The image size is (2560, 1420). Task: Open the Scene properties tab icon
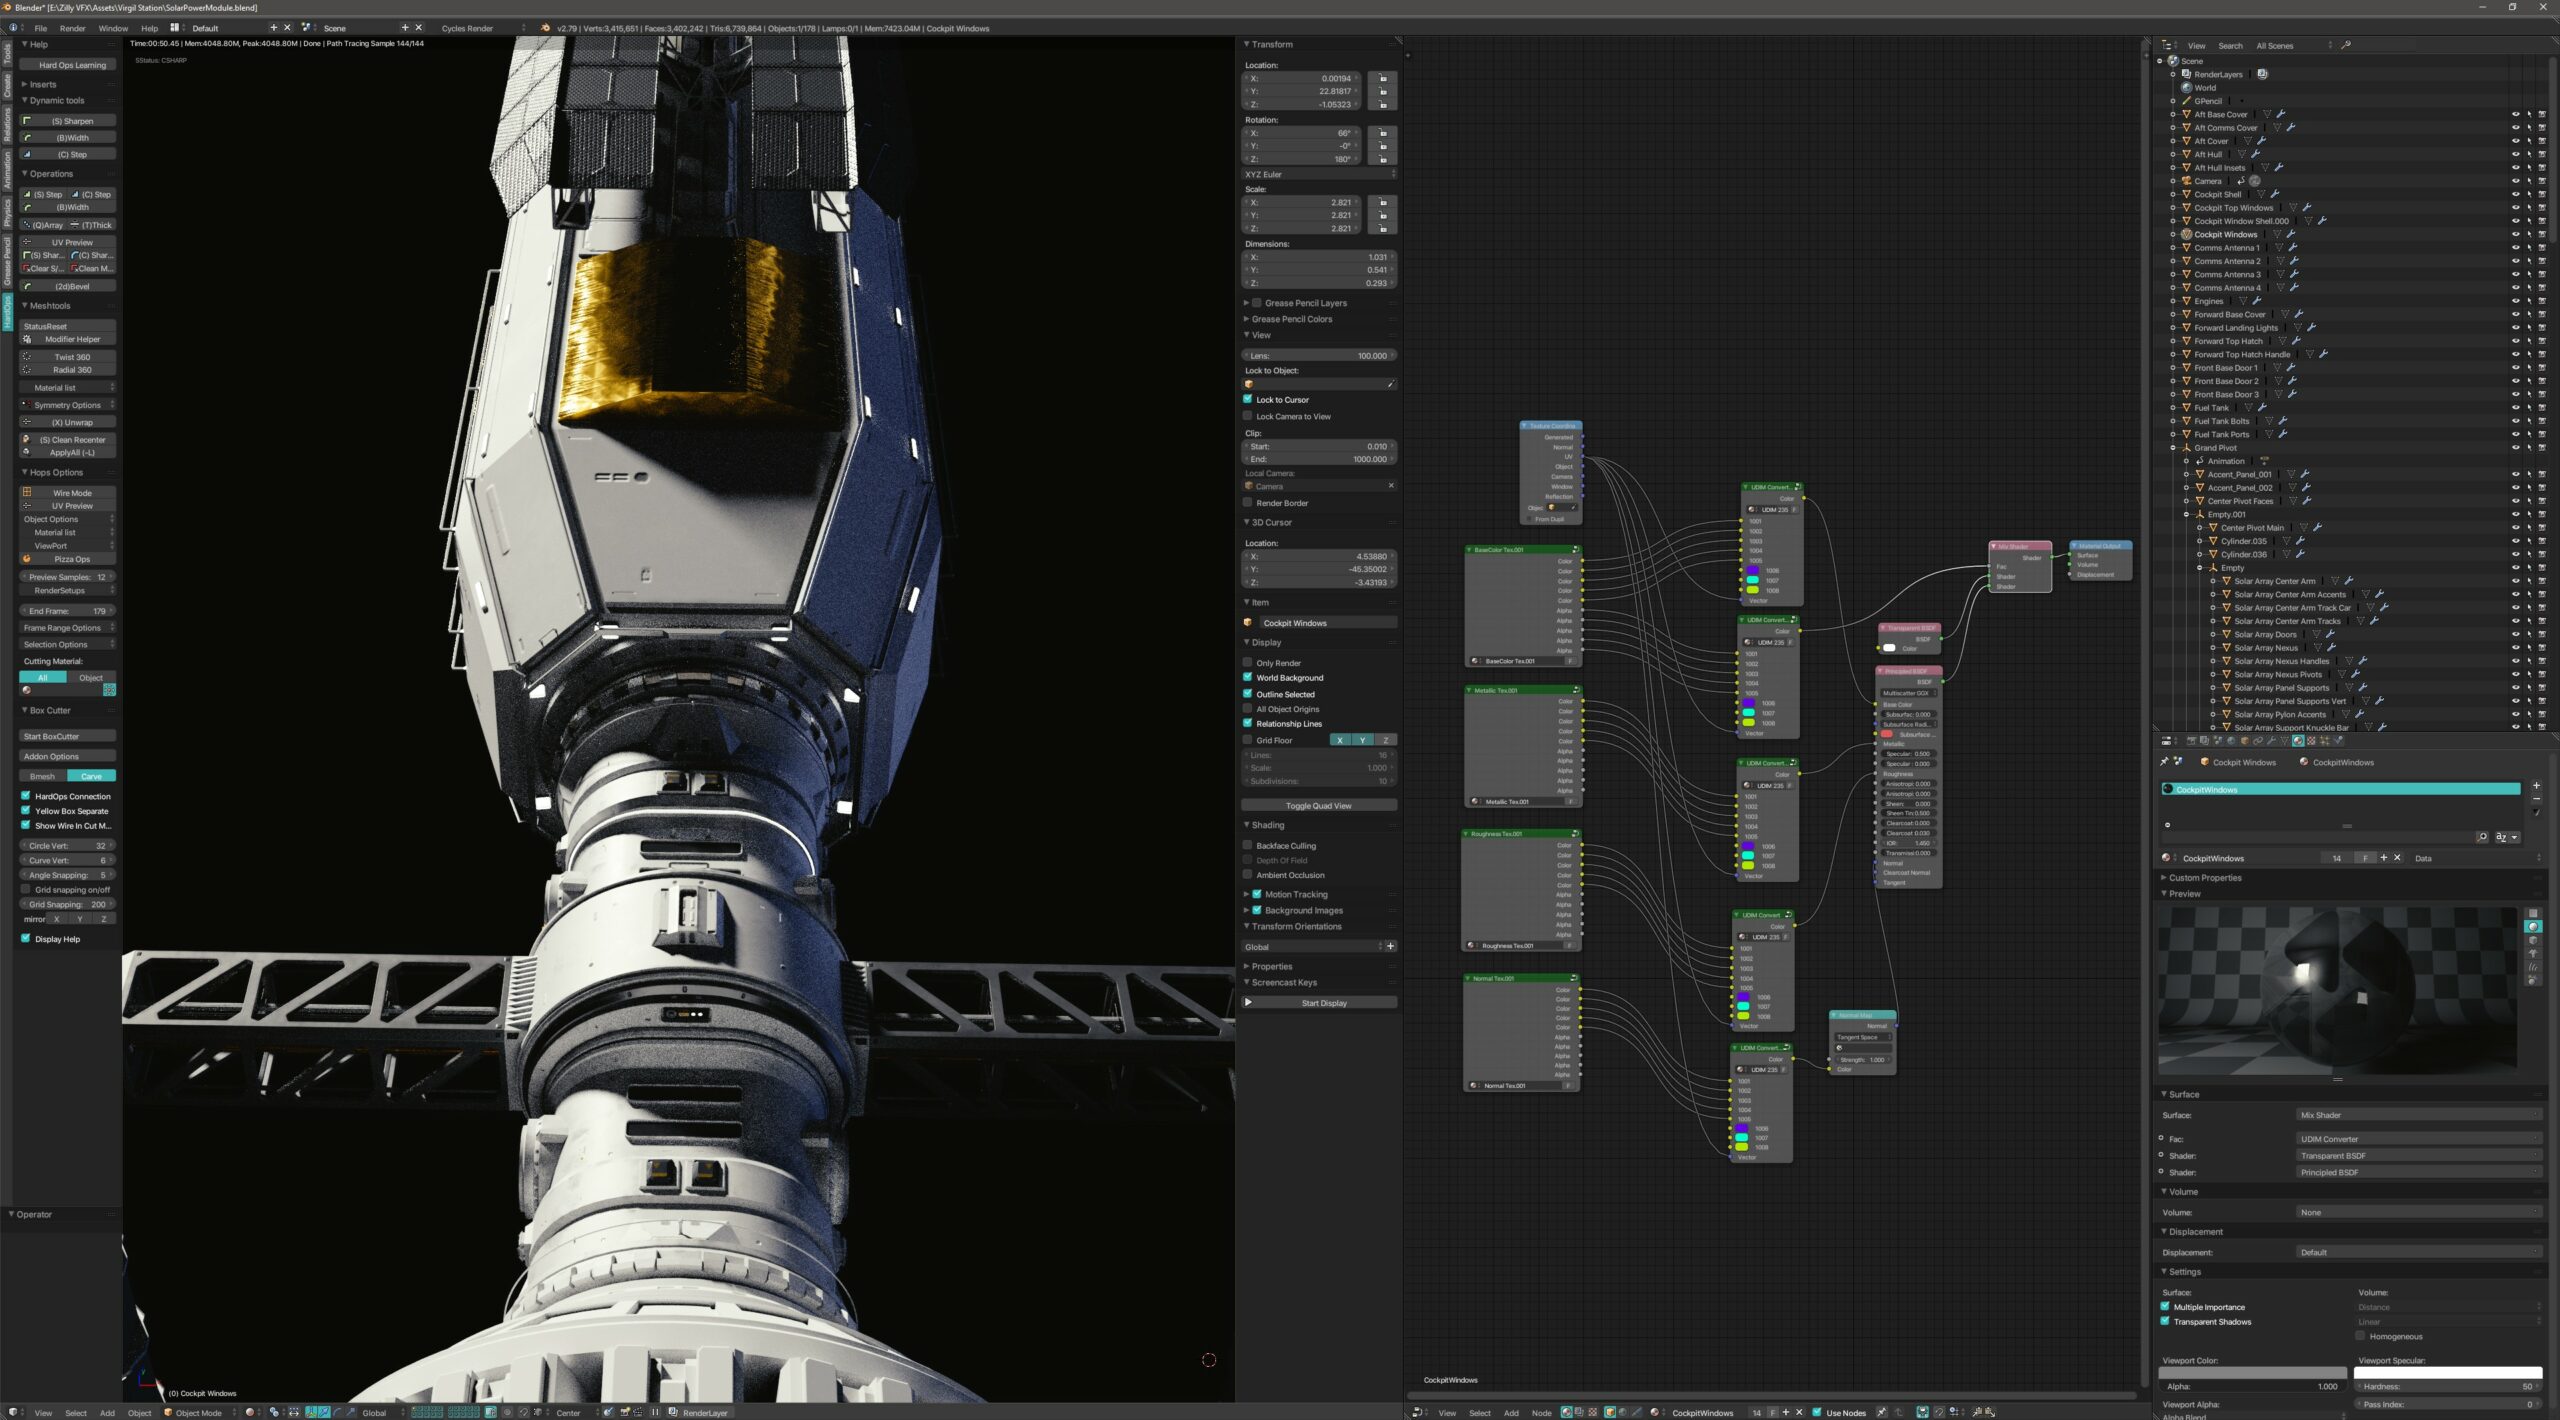(2218, 741)
